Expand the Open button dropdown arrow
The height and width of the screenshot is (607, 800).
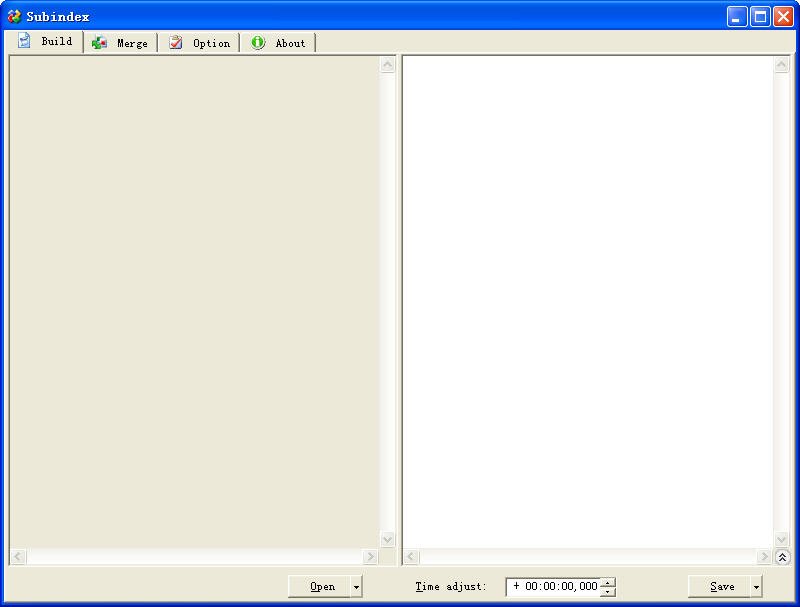356,587
